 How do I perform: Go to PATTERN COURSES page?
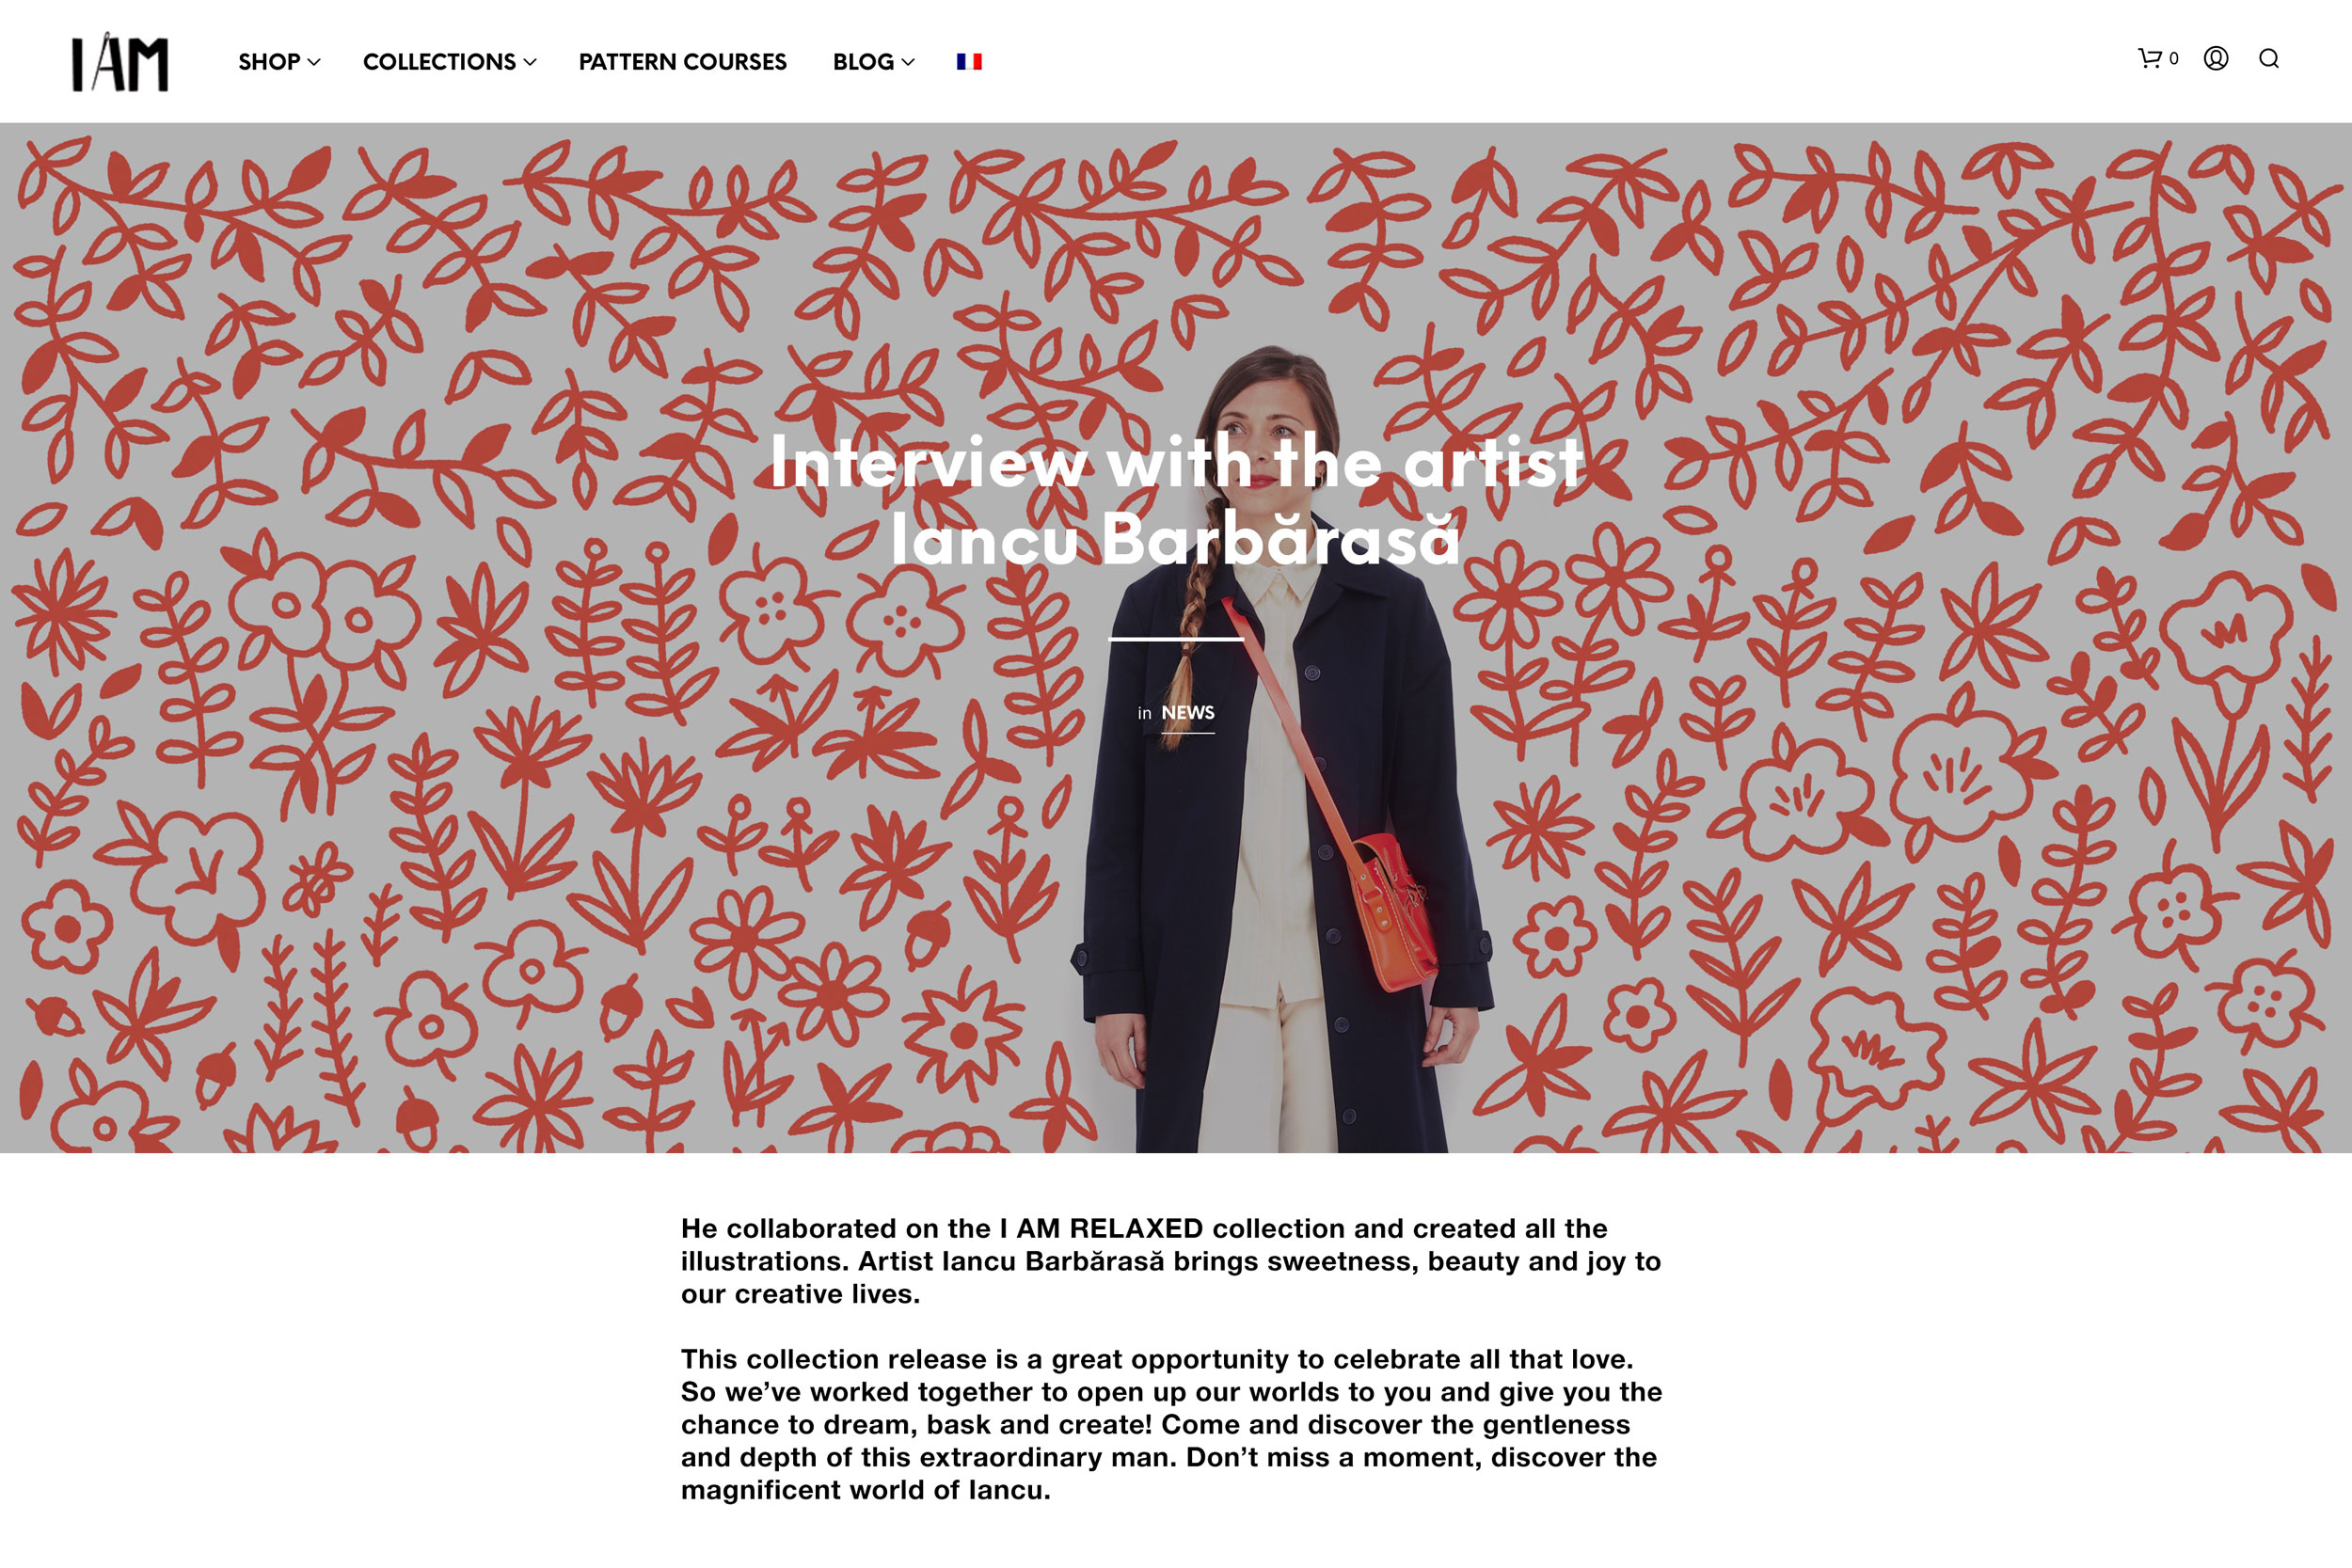[x=683, y=62]
